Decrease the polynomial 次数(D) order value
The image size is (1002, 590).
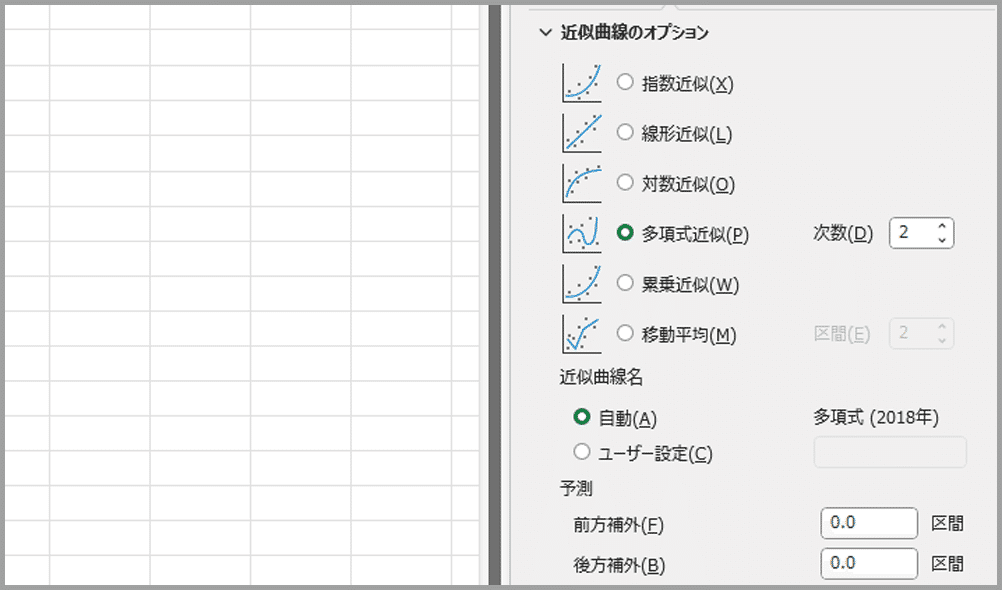[941, 240]
